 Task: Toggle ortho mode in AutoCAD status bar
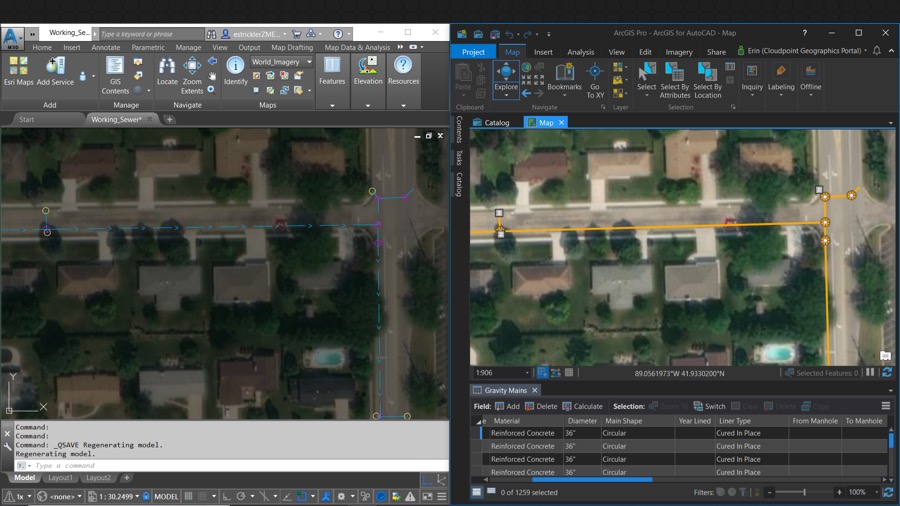pyautogui.click(x=226, y=496)
